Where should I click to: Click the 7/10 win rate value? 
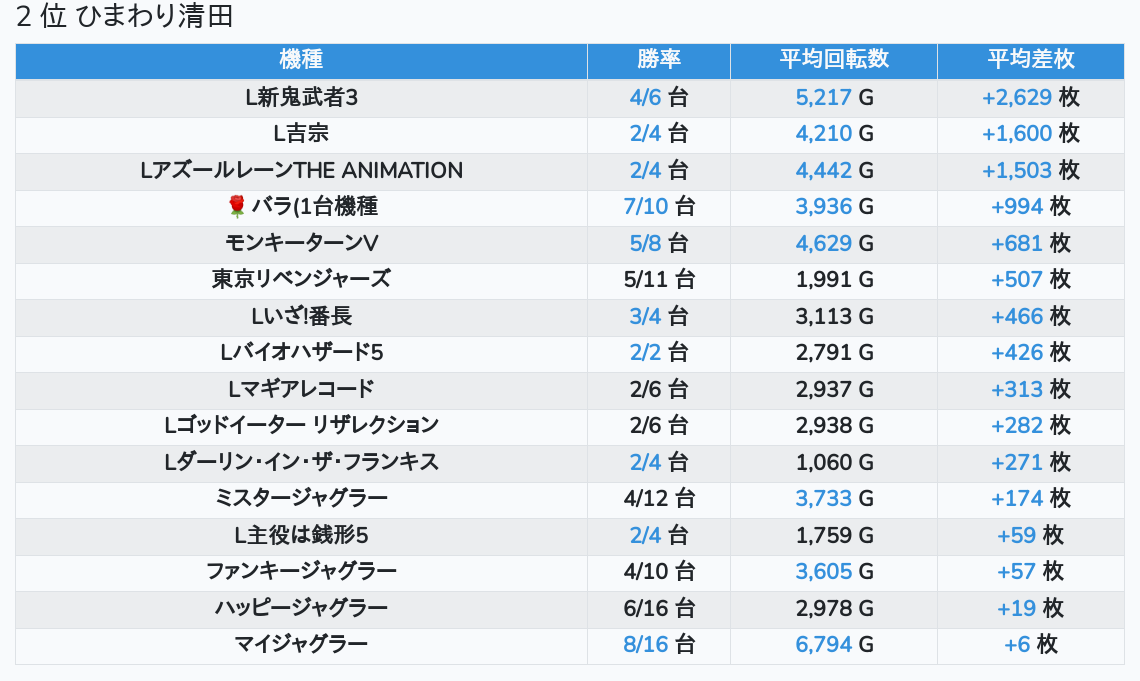tap(645, 206)
